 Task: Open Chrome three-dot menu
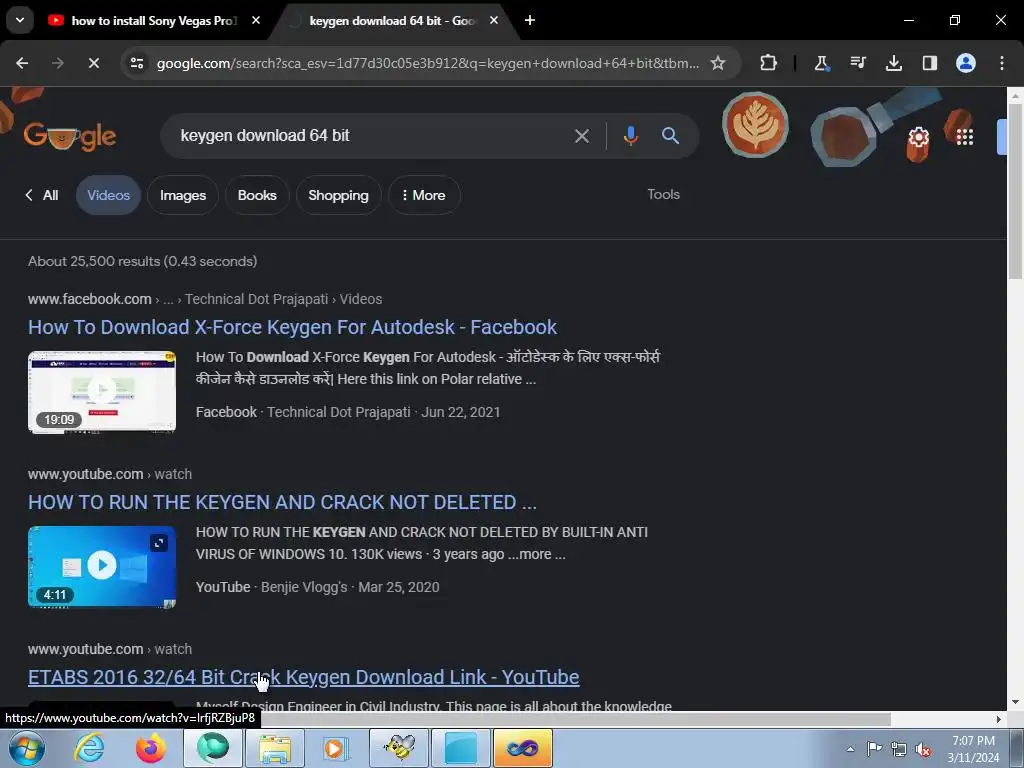[1001, 63]
